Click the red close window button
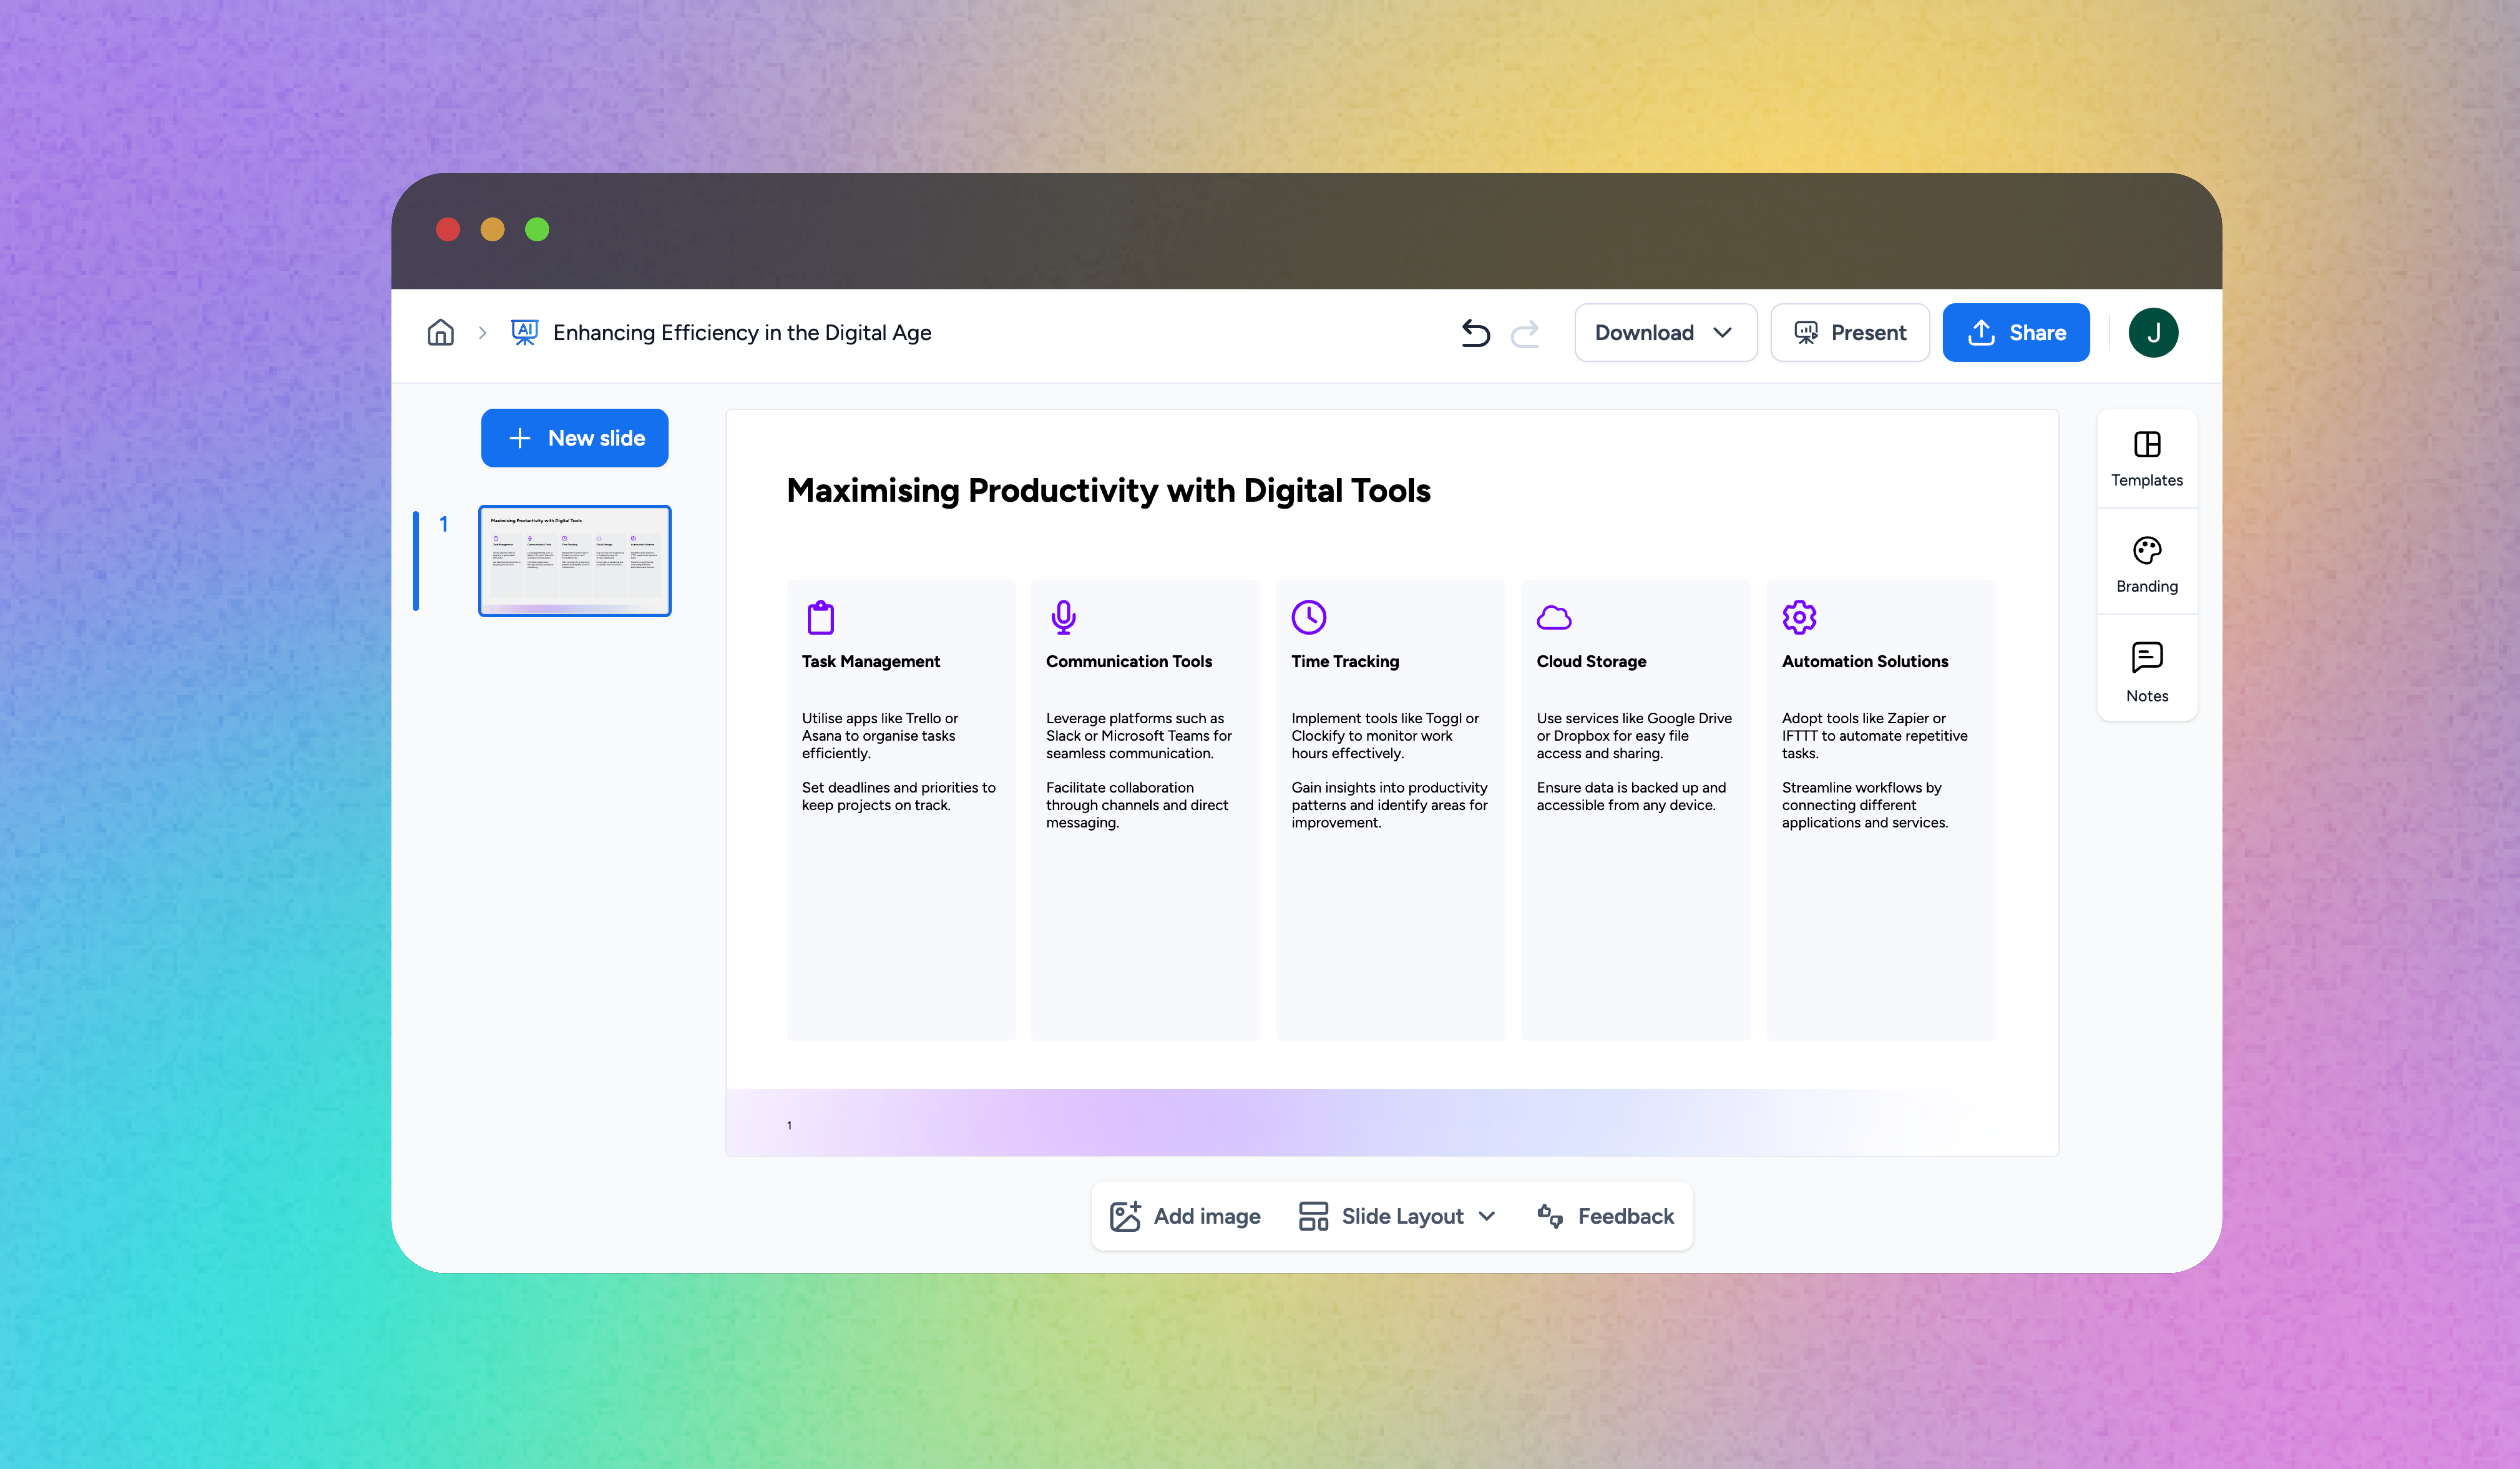Image resolution: width=2520 pixels, height=1469 pixels. tap(448, 230)
